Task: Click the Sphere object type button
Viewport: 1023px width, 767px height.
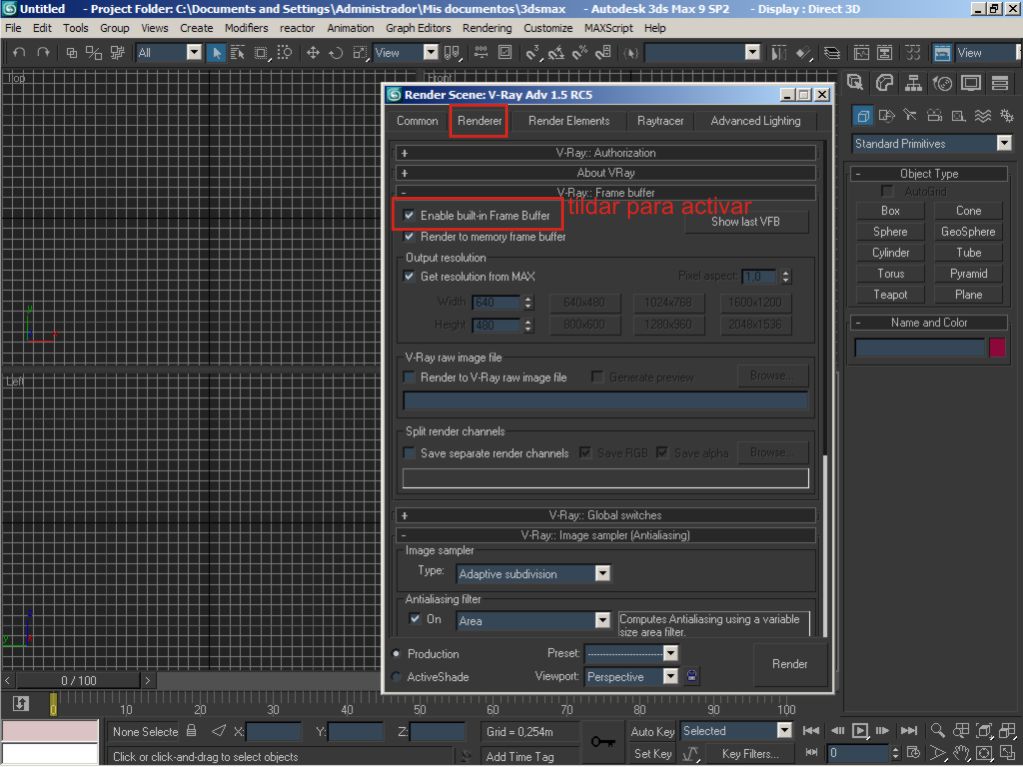Action: coord(890,232)
